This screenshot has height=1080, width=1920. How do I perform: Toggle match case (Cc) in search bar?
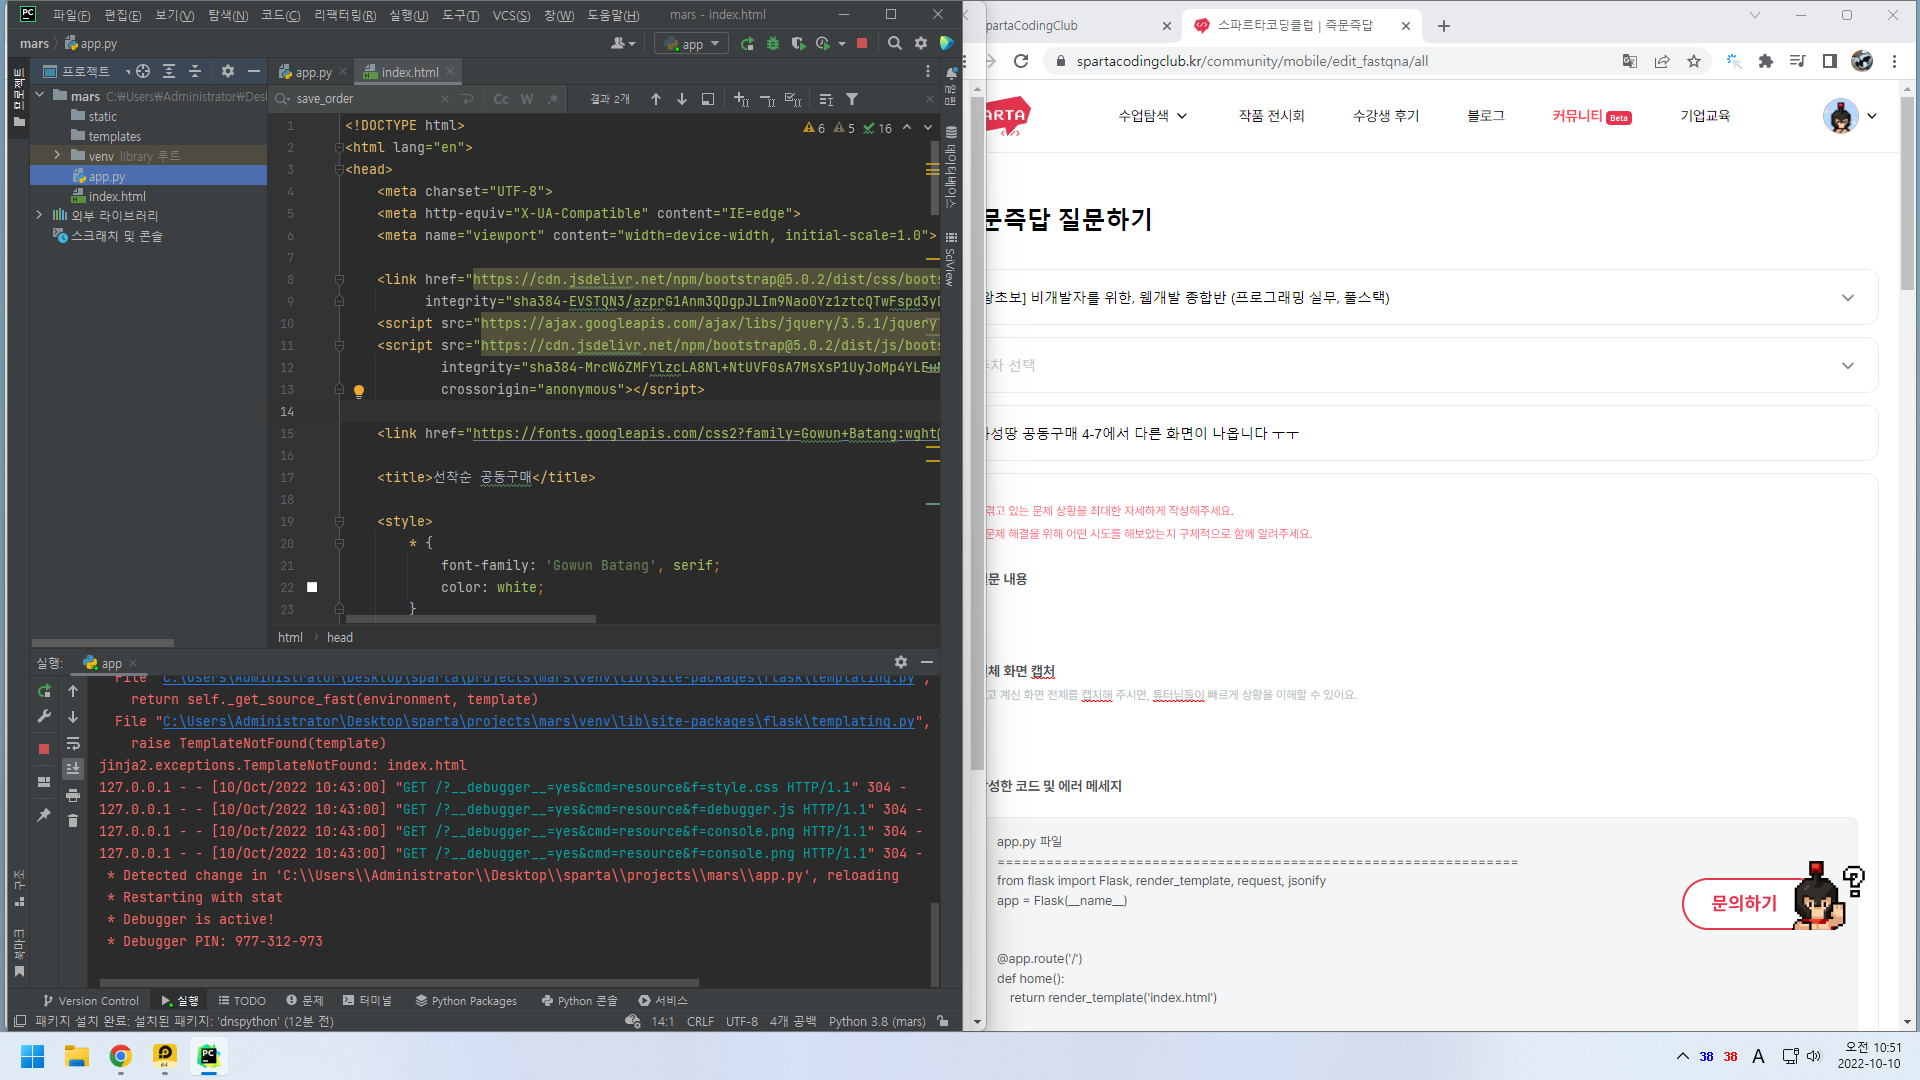(501, 99)
